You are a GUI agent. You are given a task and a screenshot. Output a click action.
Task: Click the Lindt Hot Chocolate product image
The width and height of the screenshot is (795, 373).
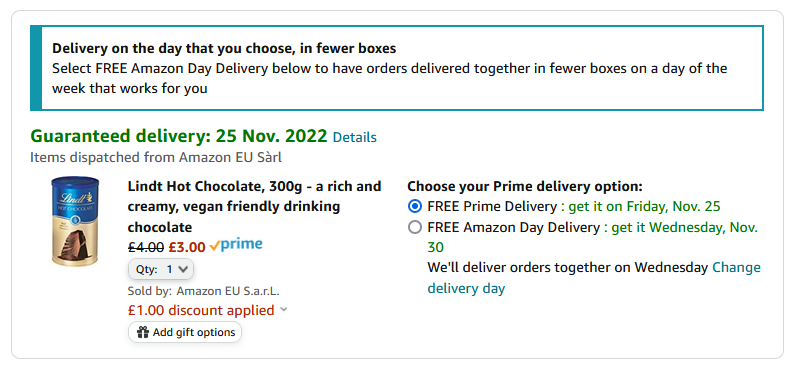pyautogui.click(x=75, y=221)
